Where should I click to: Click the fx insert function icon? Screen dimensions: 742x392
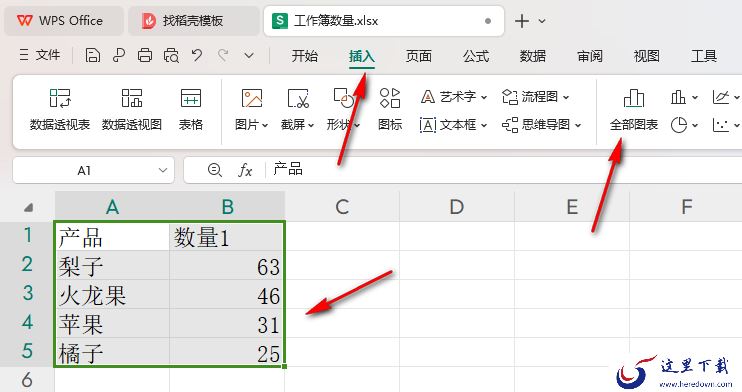245,169
